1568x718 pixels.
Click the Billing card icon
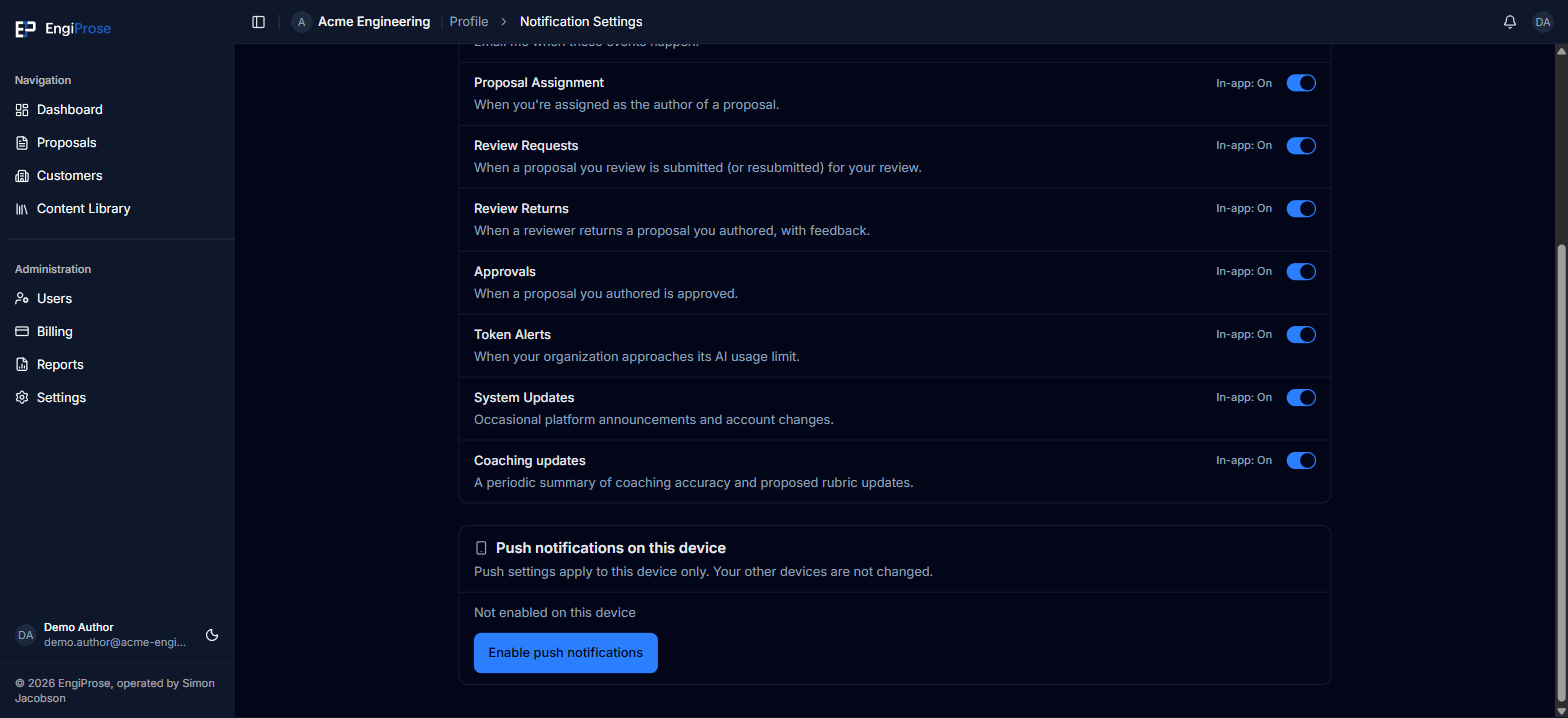22,332
